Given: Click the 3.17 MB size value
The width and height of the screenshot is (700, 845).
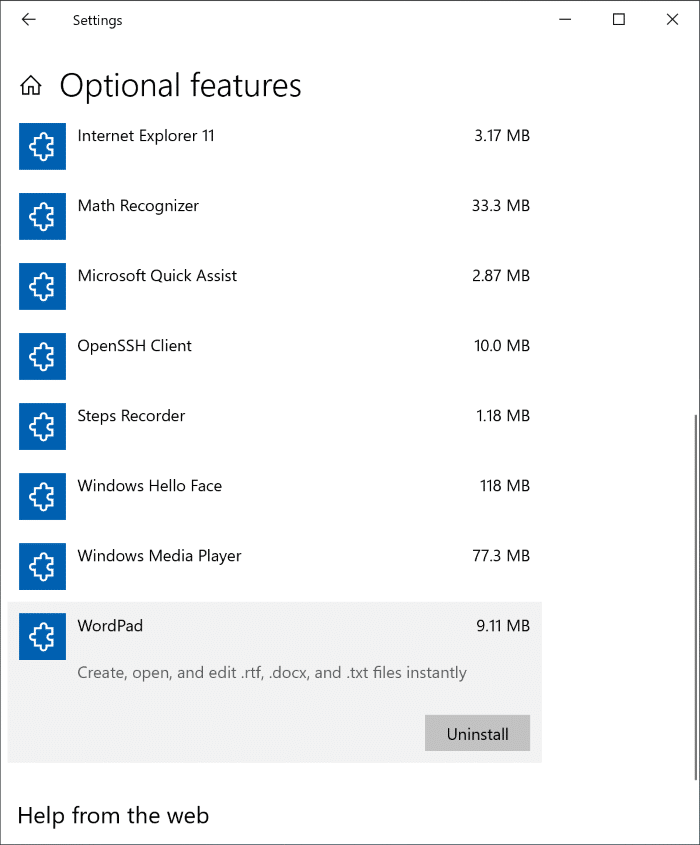Looking at the screenshot, I should tap(502, 136).
